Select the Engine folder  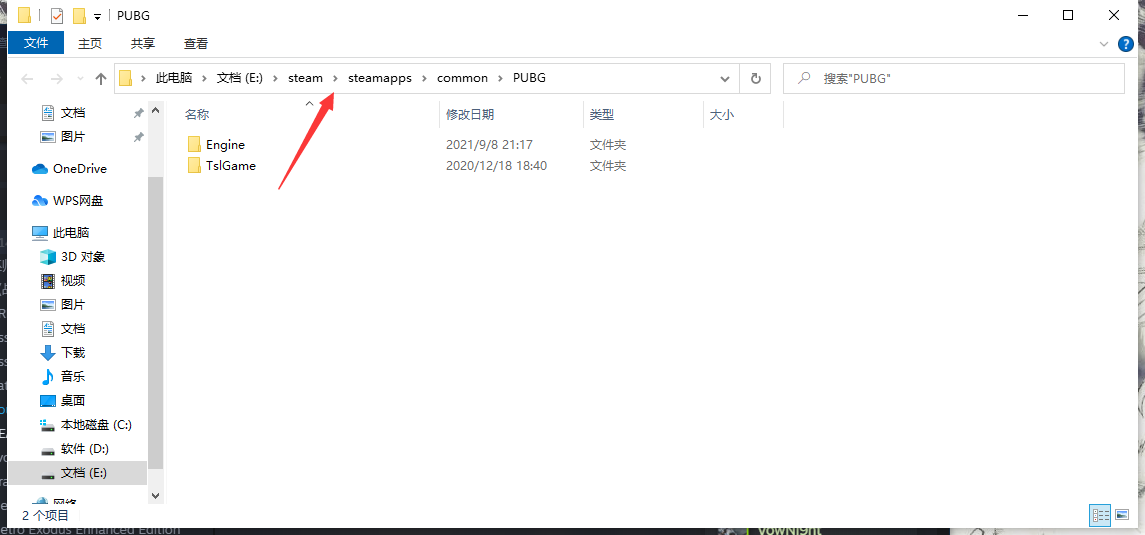point(216,145)
